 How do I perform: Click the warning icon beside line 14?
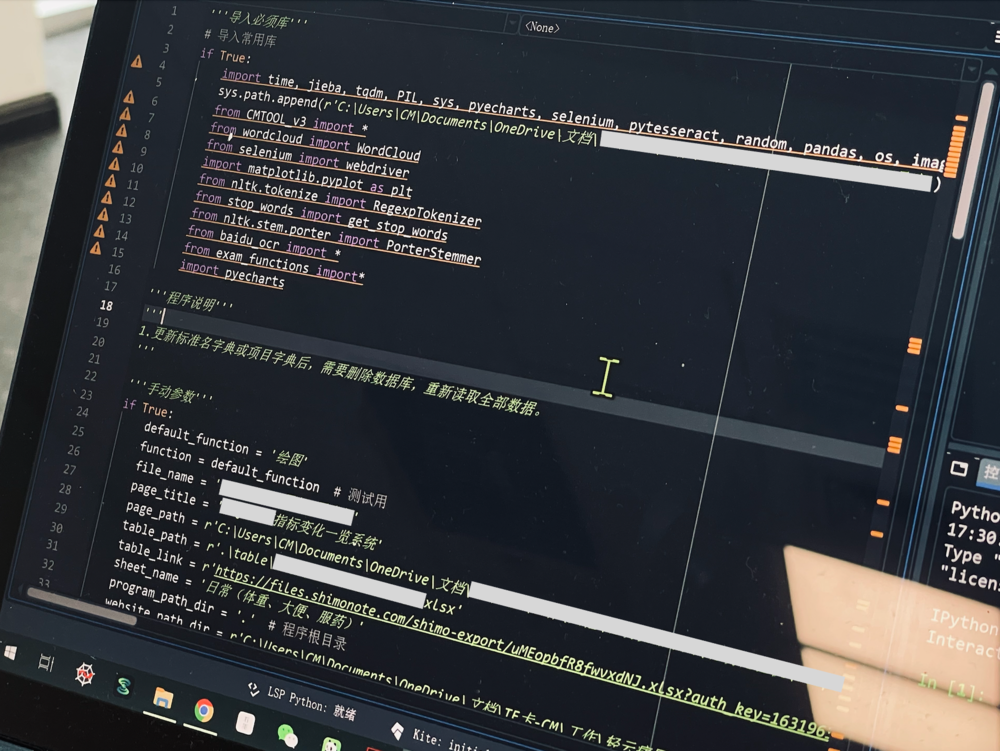pyautogui.click(x=99, y=231)
